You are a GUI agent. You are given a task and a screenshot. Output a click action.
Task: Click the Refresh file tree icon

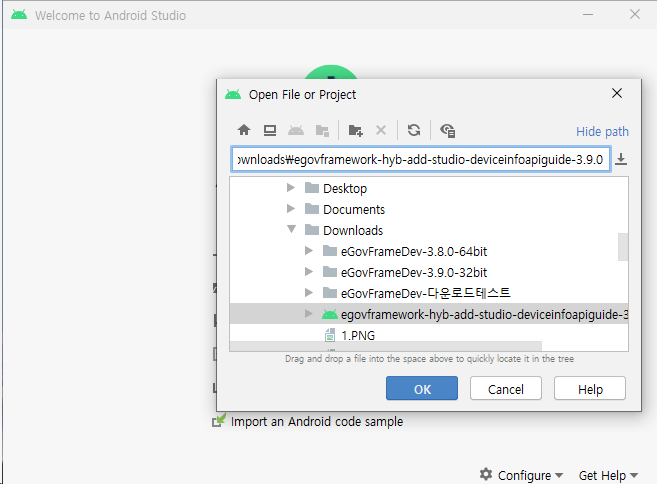(x=413, y=130)
